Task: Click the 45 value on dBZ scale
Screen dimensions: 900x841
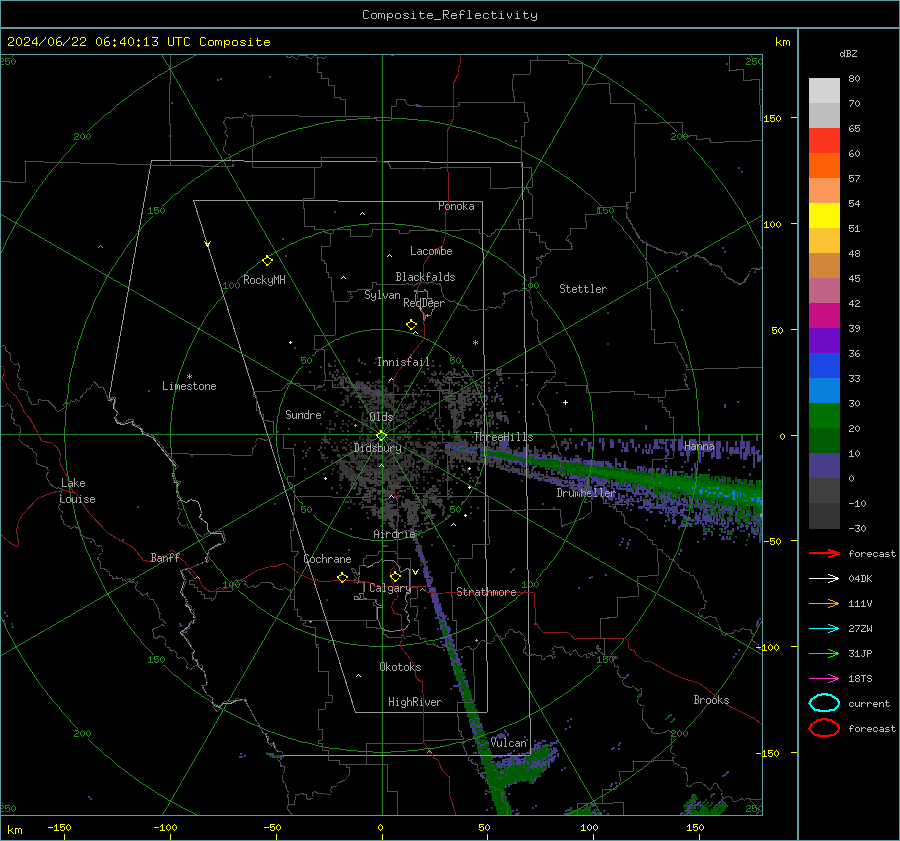Action: coord(854,278)
